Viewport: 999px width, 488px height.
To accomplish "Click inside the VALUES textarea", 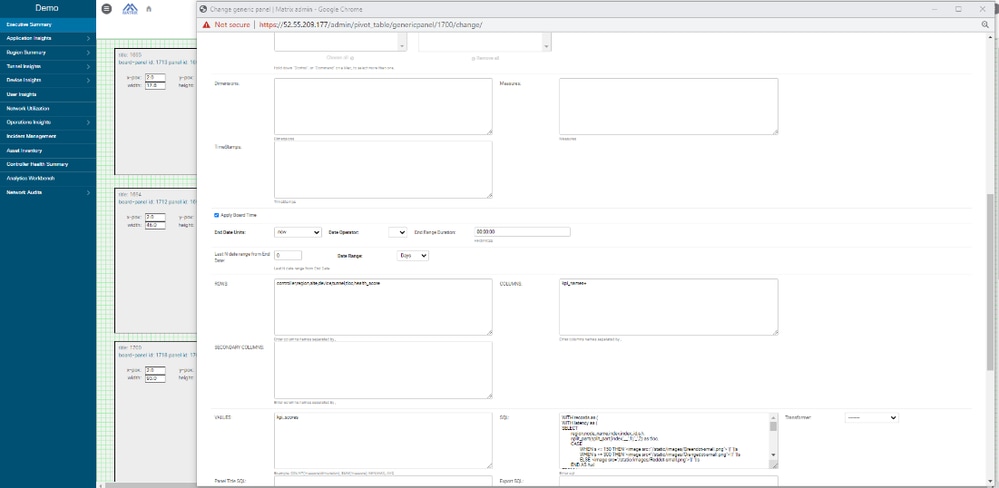I will (383, 441).
